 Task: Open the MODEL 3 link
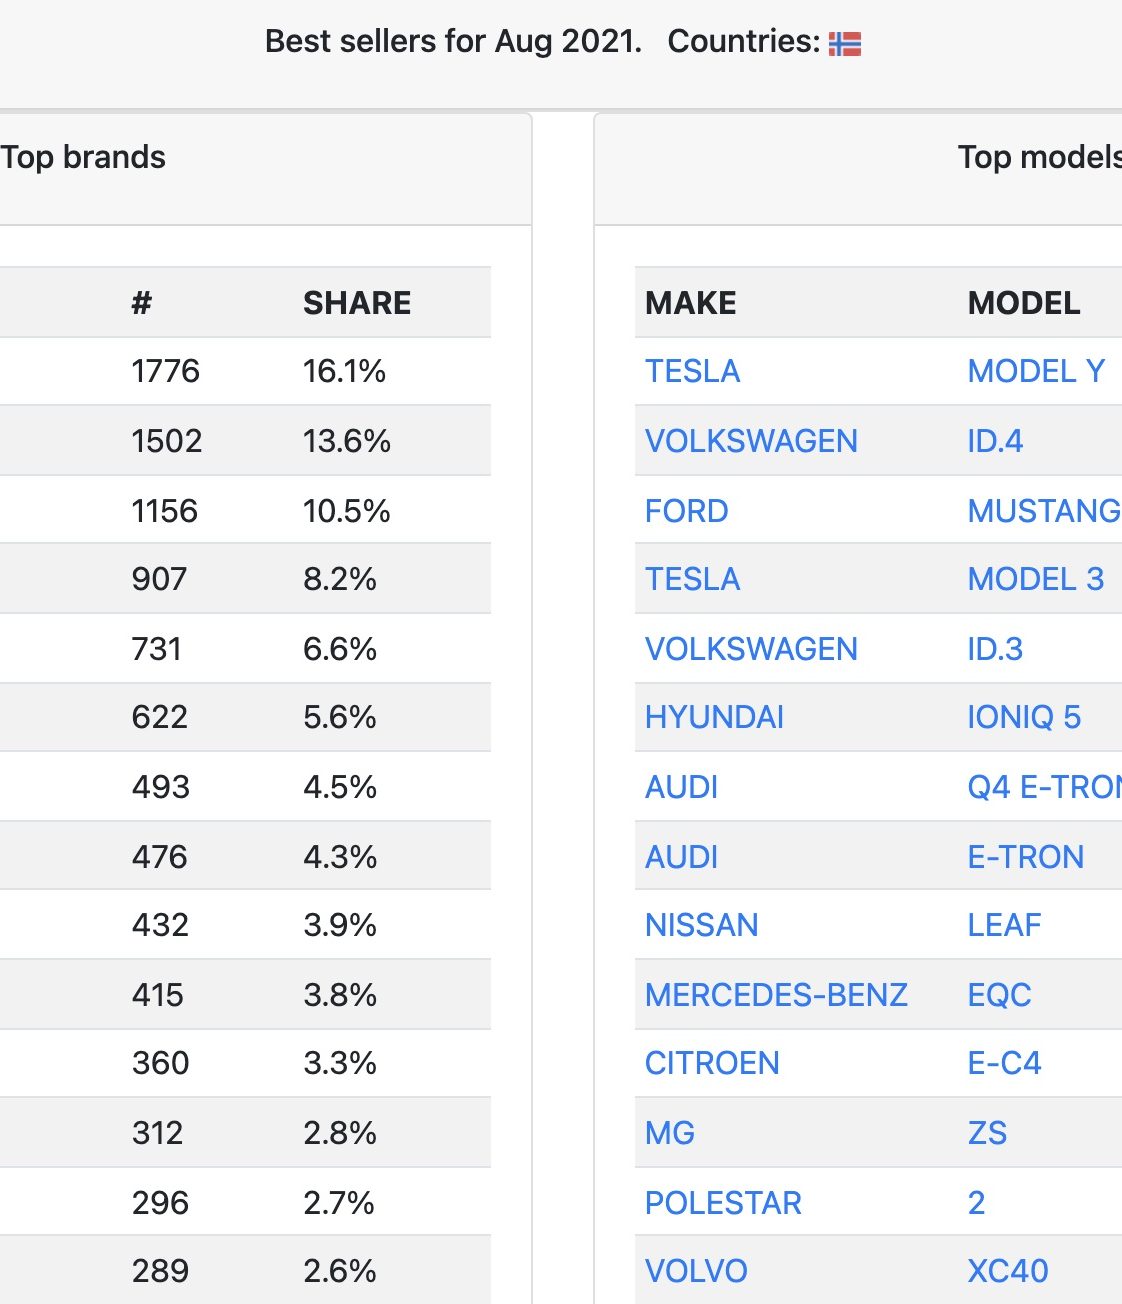[1036, 579]
